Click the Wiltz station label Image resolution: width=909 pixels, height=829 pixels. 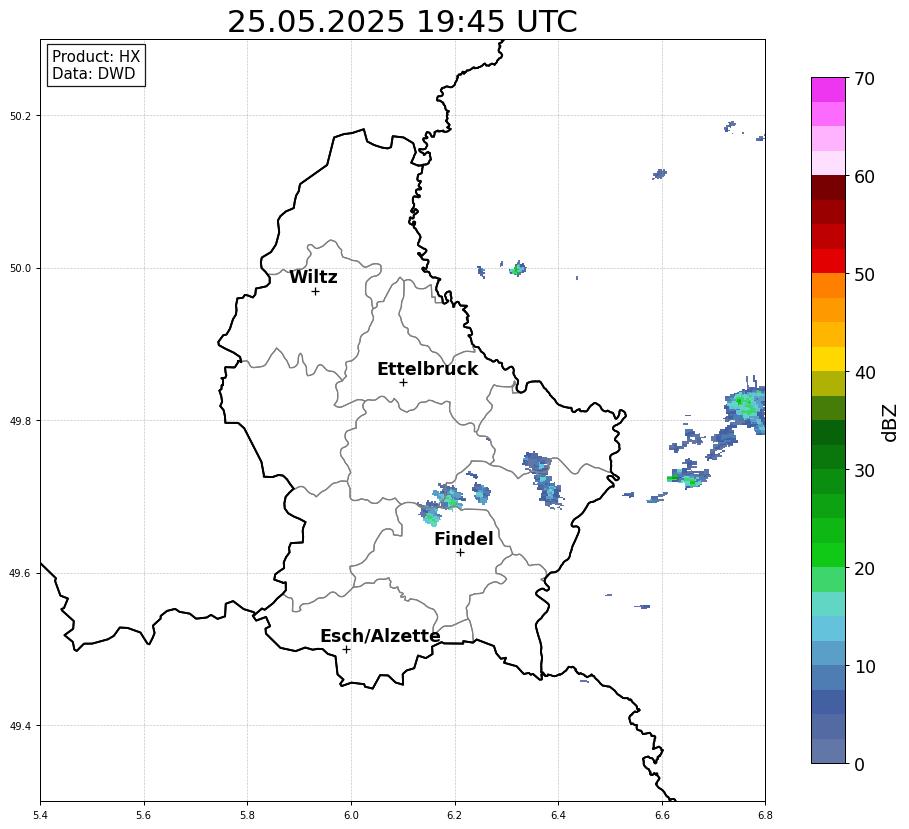click(313, 277)
